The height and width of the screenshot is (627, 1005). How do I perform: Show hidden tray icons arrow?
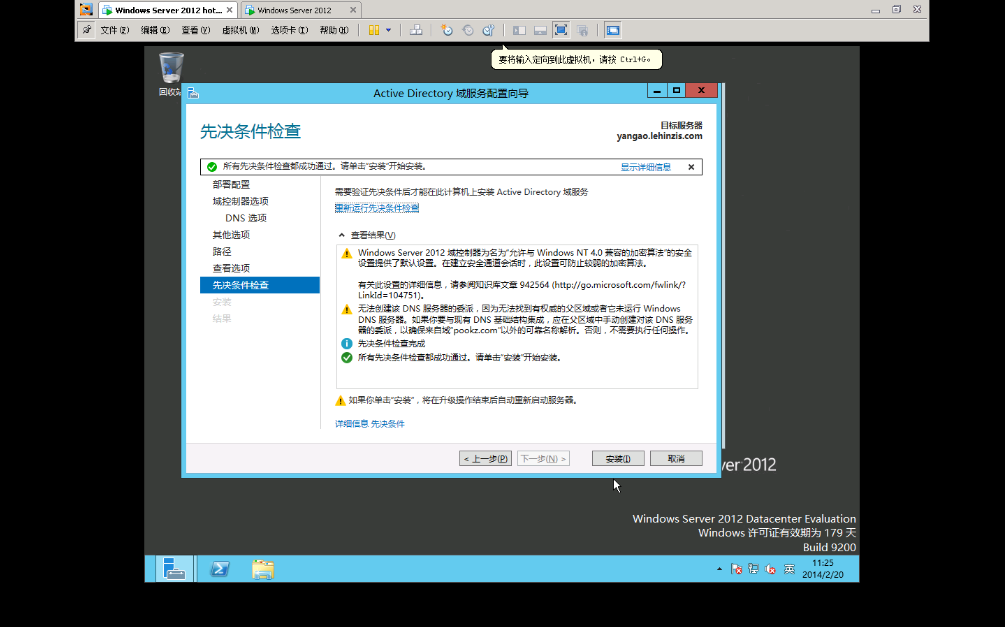click(719, 569)
